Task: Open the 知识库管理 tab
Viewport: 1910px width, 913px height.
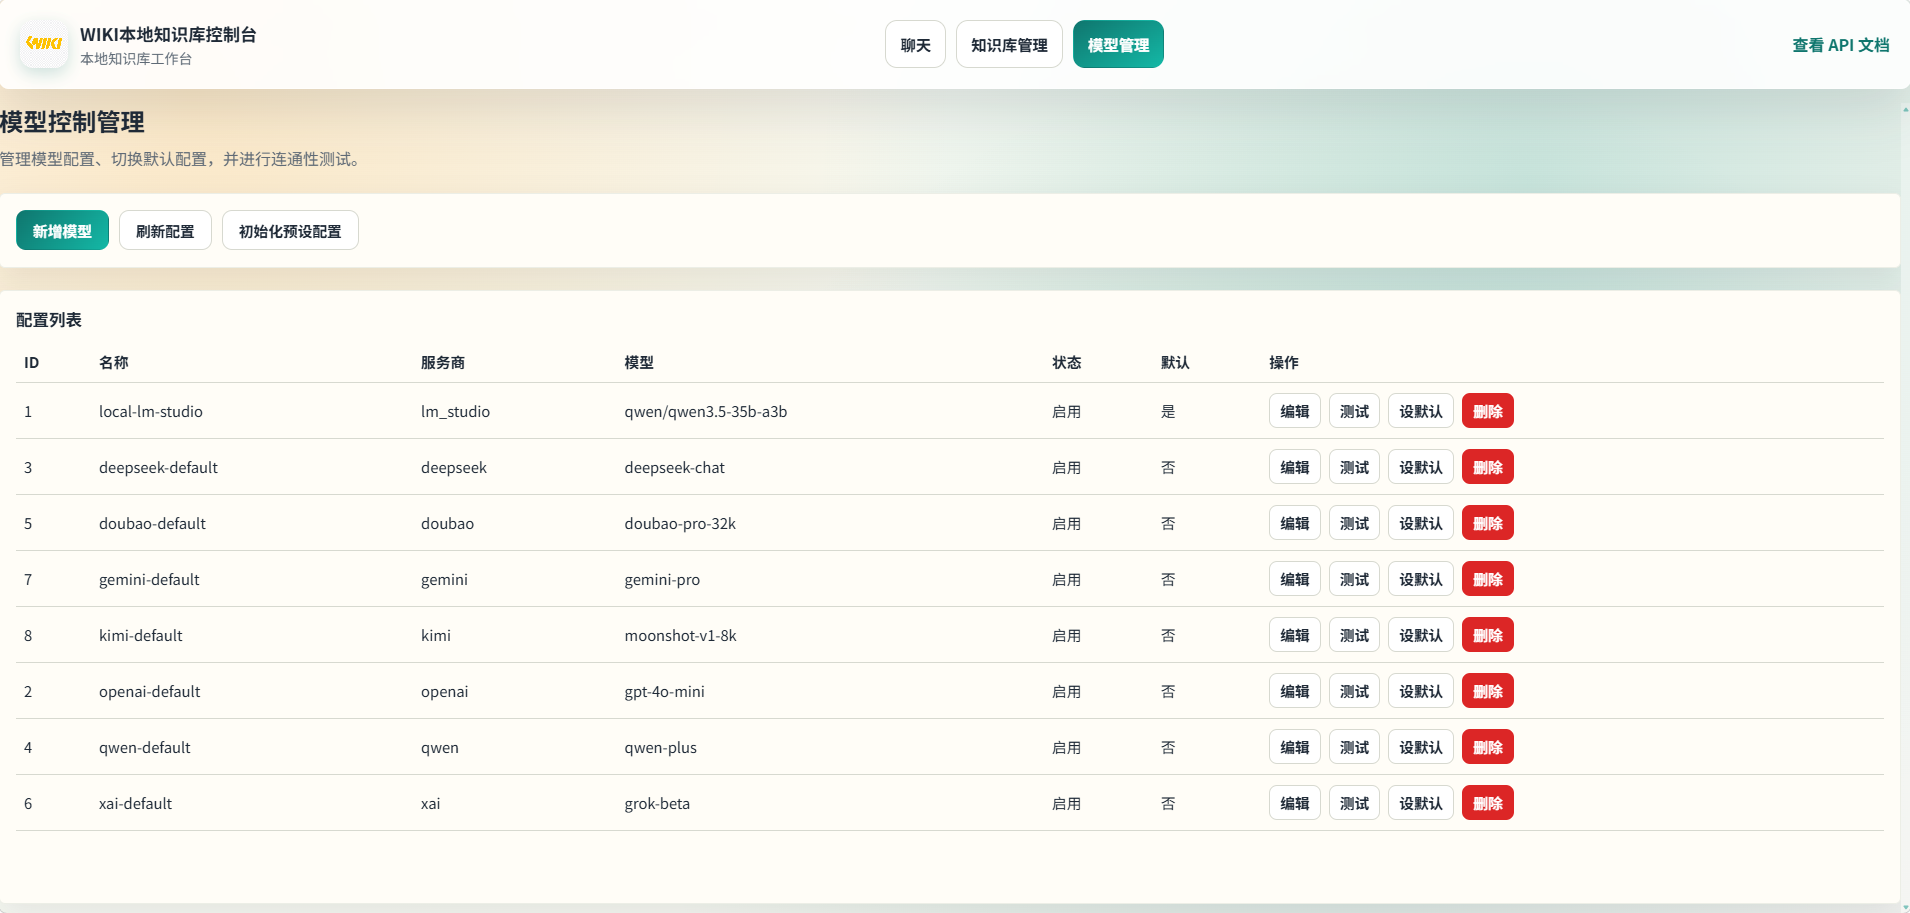Action: tap(1009, 45)
